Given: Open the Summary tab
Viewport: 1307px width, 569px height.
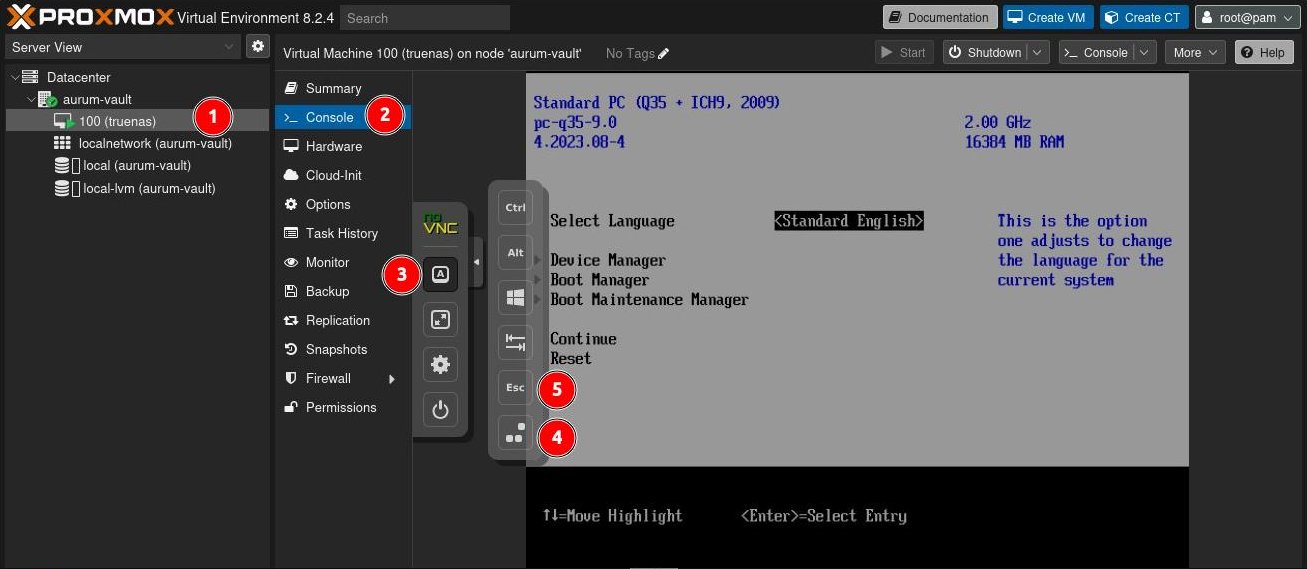Looking at the screenshot, I should 343,88.
